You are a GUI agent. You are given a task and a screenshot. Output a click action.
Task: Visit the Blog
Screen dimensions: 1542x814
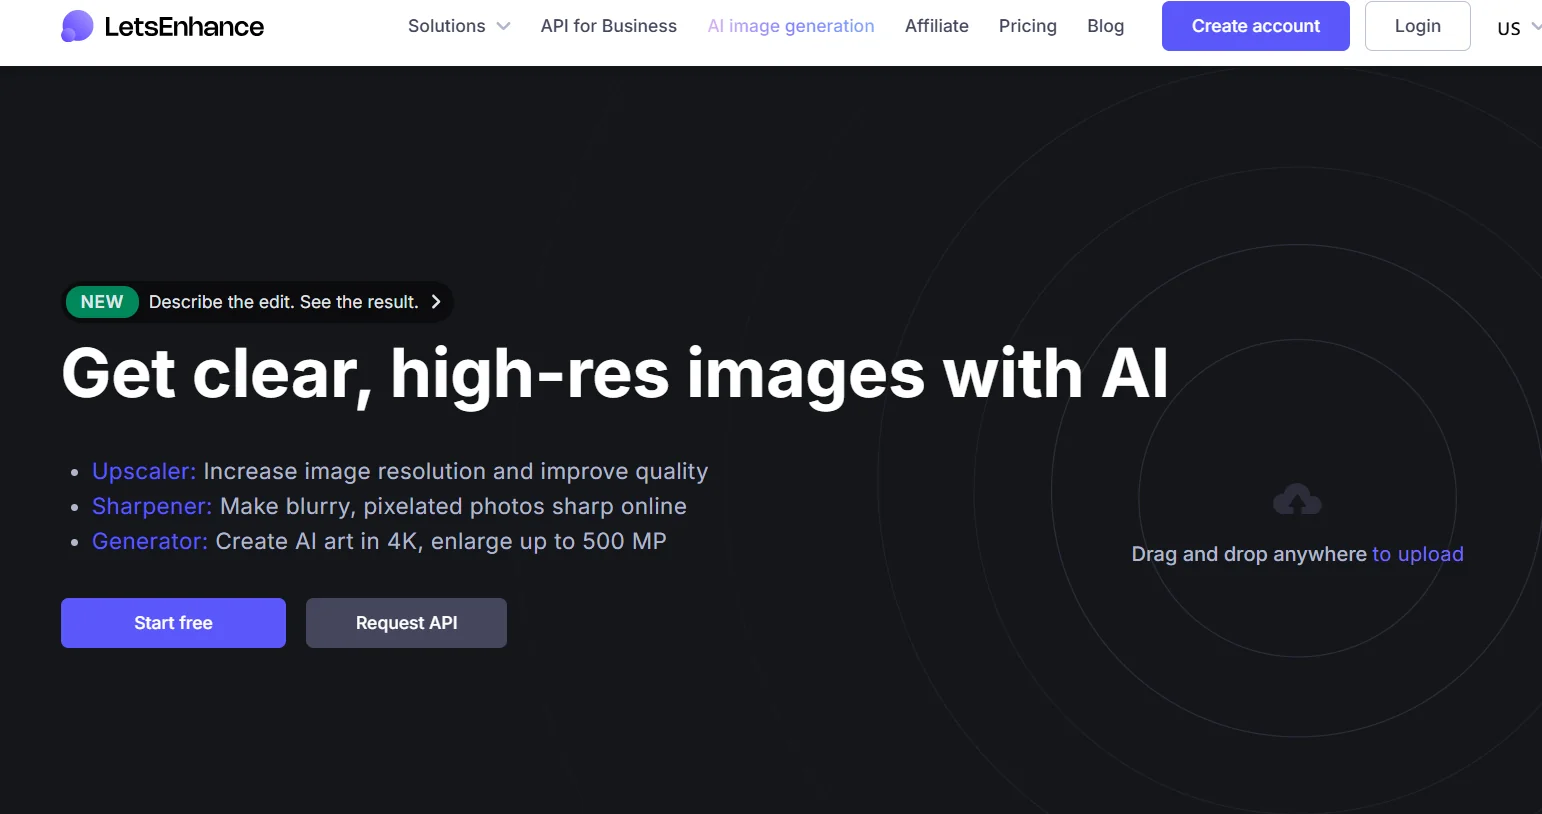coord(1105,26)
